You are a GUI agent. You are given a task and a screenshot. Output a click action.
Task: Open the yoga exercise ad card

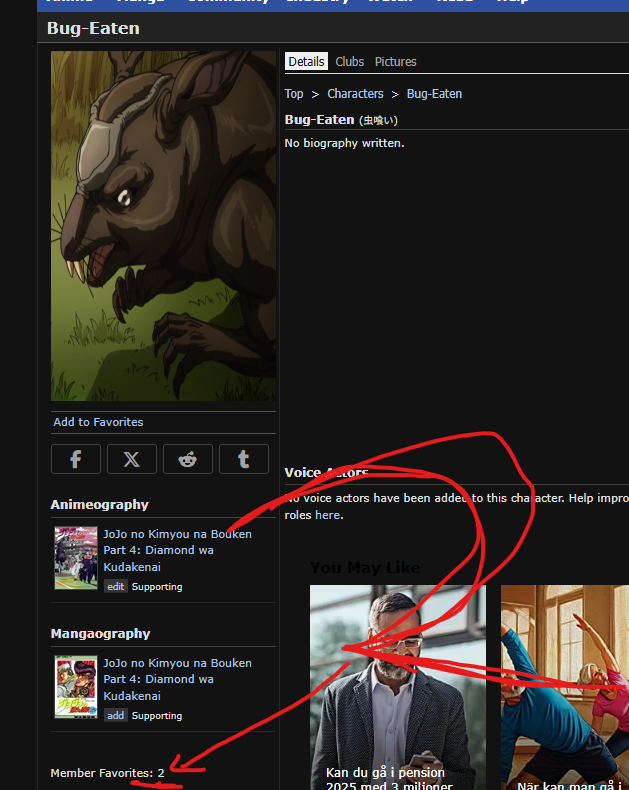[565, 687]
